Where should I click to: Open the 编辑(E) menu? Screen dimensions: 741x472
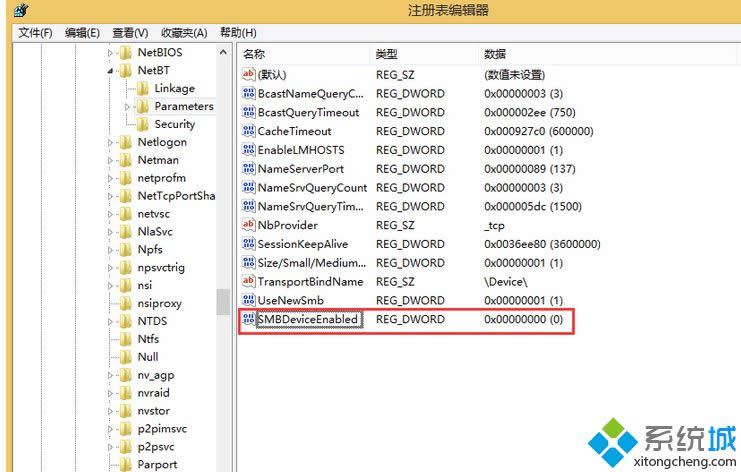point(82,33)
